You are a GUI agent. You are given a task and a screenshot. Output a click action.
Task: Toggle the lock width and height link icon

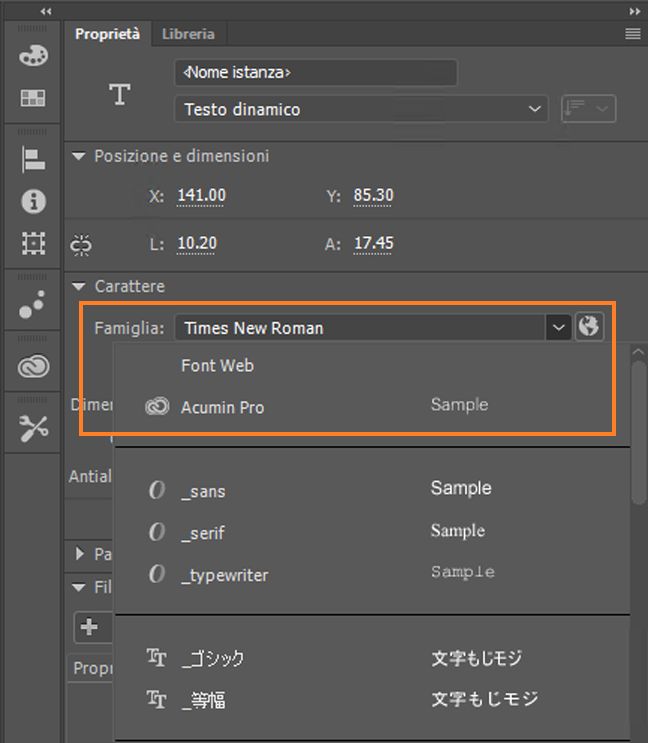click(x=81, y=245)
